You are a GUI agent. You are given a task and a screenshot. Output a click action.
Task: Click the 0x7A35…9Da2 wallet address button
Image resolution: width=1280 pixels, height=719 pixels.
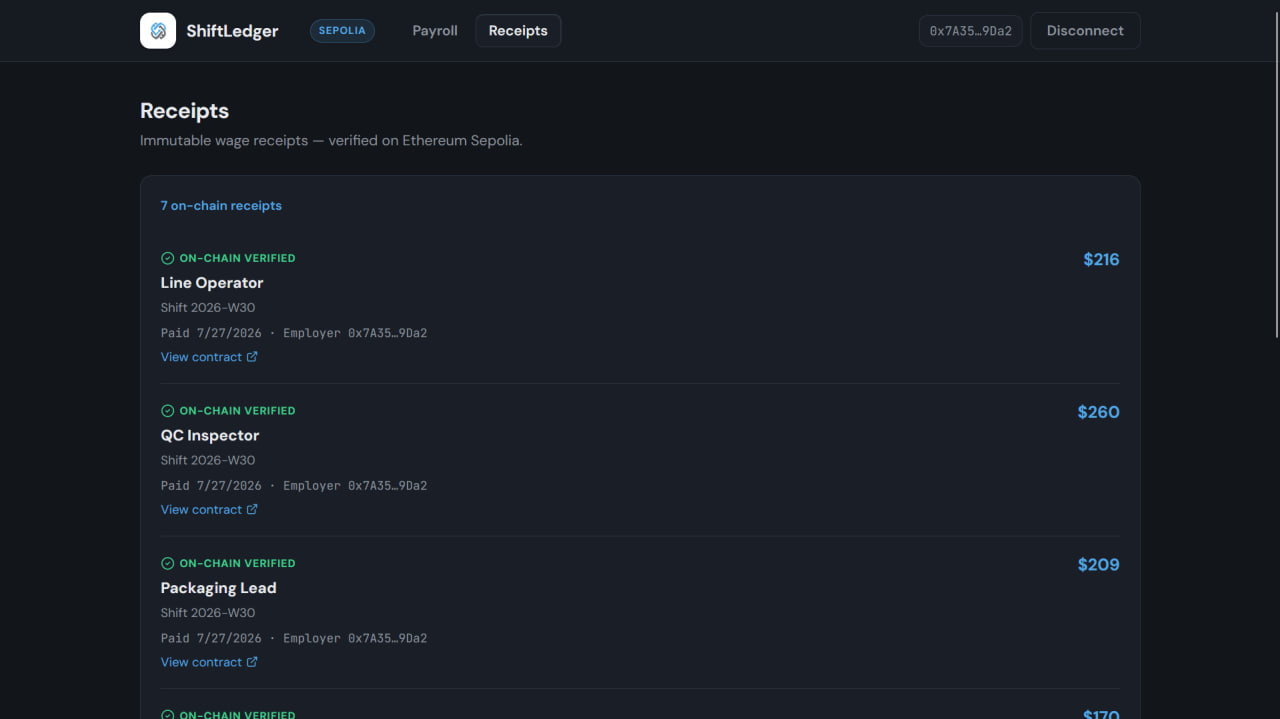(x=970, y=31)
